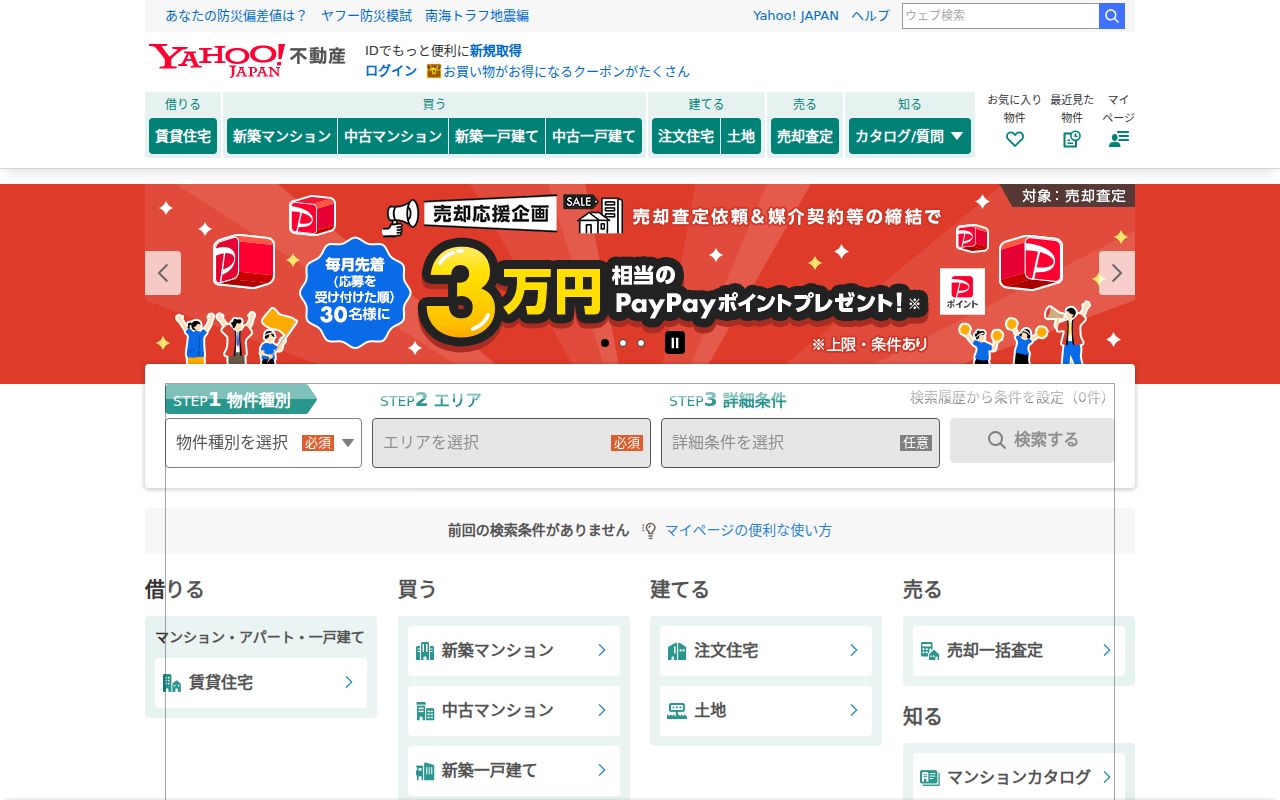Image resolution: width=1280 pixels, height=800 pixels.
Task: Open 賃貸住宅 in the navigation bar
Action: [183, 136]
